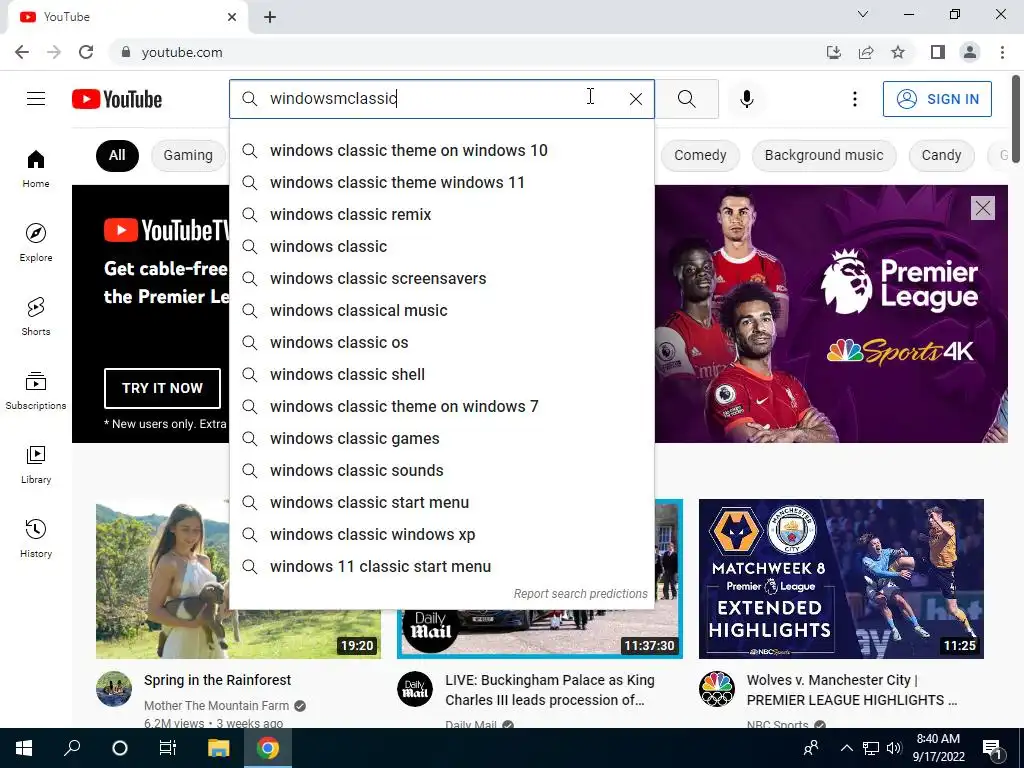Image resolution: width=1024 pixels, height=768 pixels.
Task: Open Wolves v. Manchester City thumbnail
Action: 841,579
